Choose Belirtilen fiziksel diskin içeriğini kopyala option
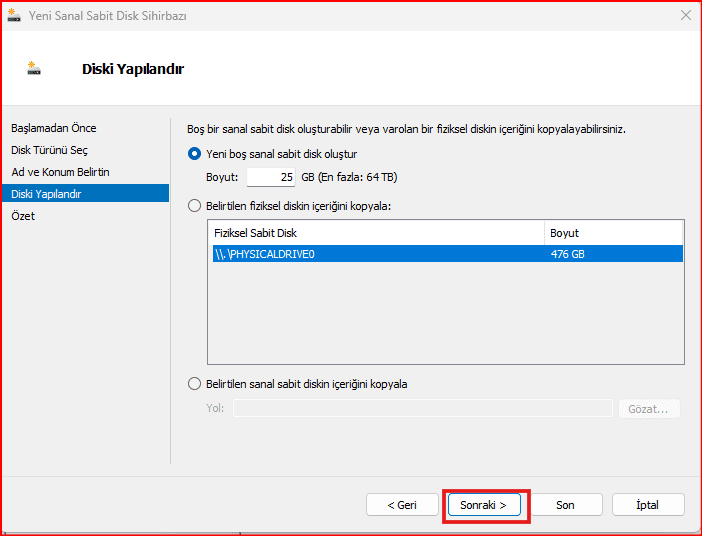Screen dimensions: 702x536 195,206
